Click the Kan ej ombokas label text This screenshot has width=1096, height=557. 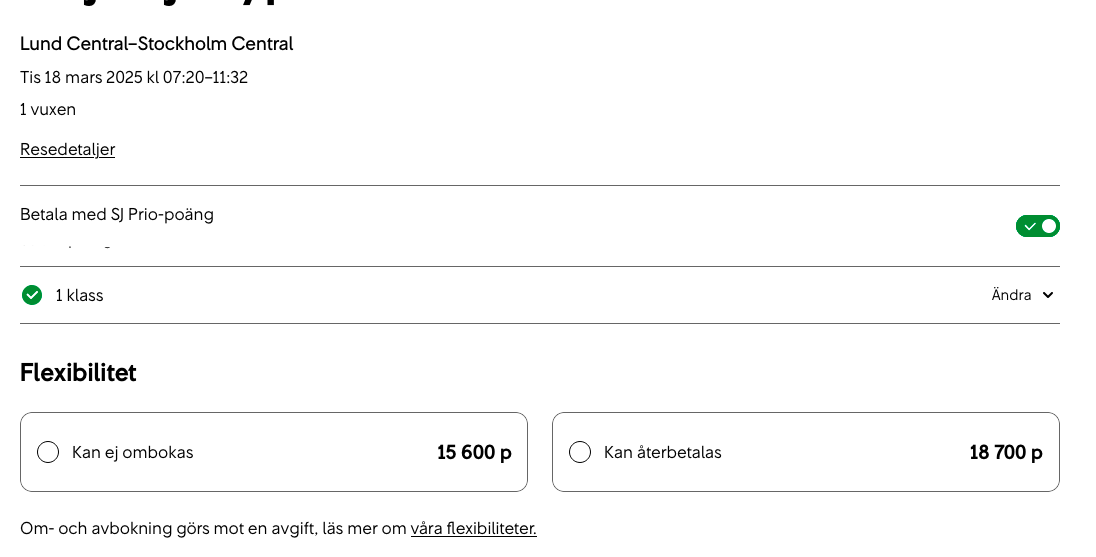point(133,452)
